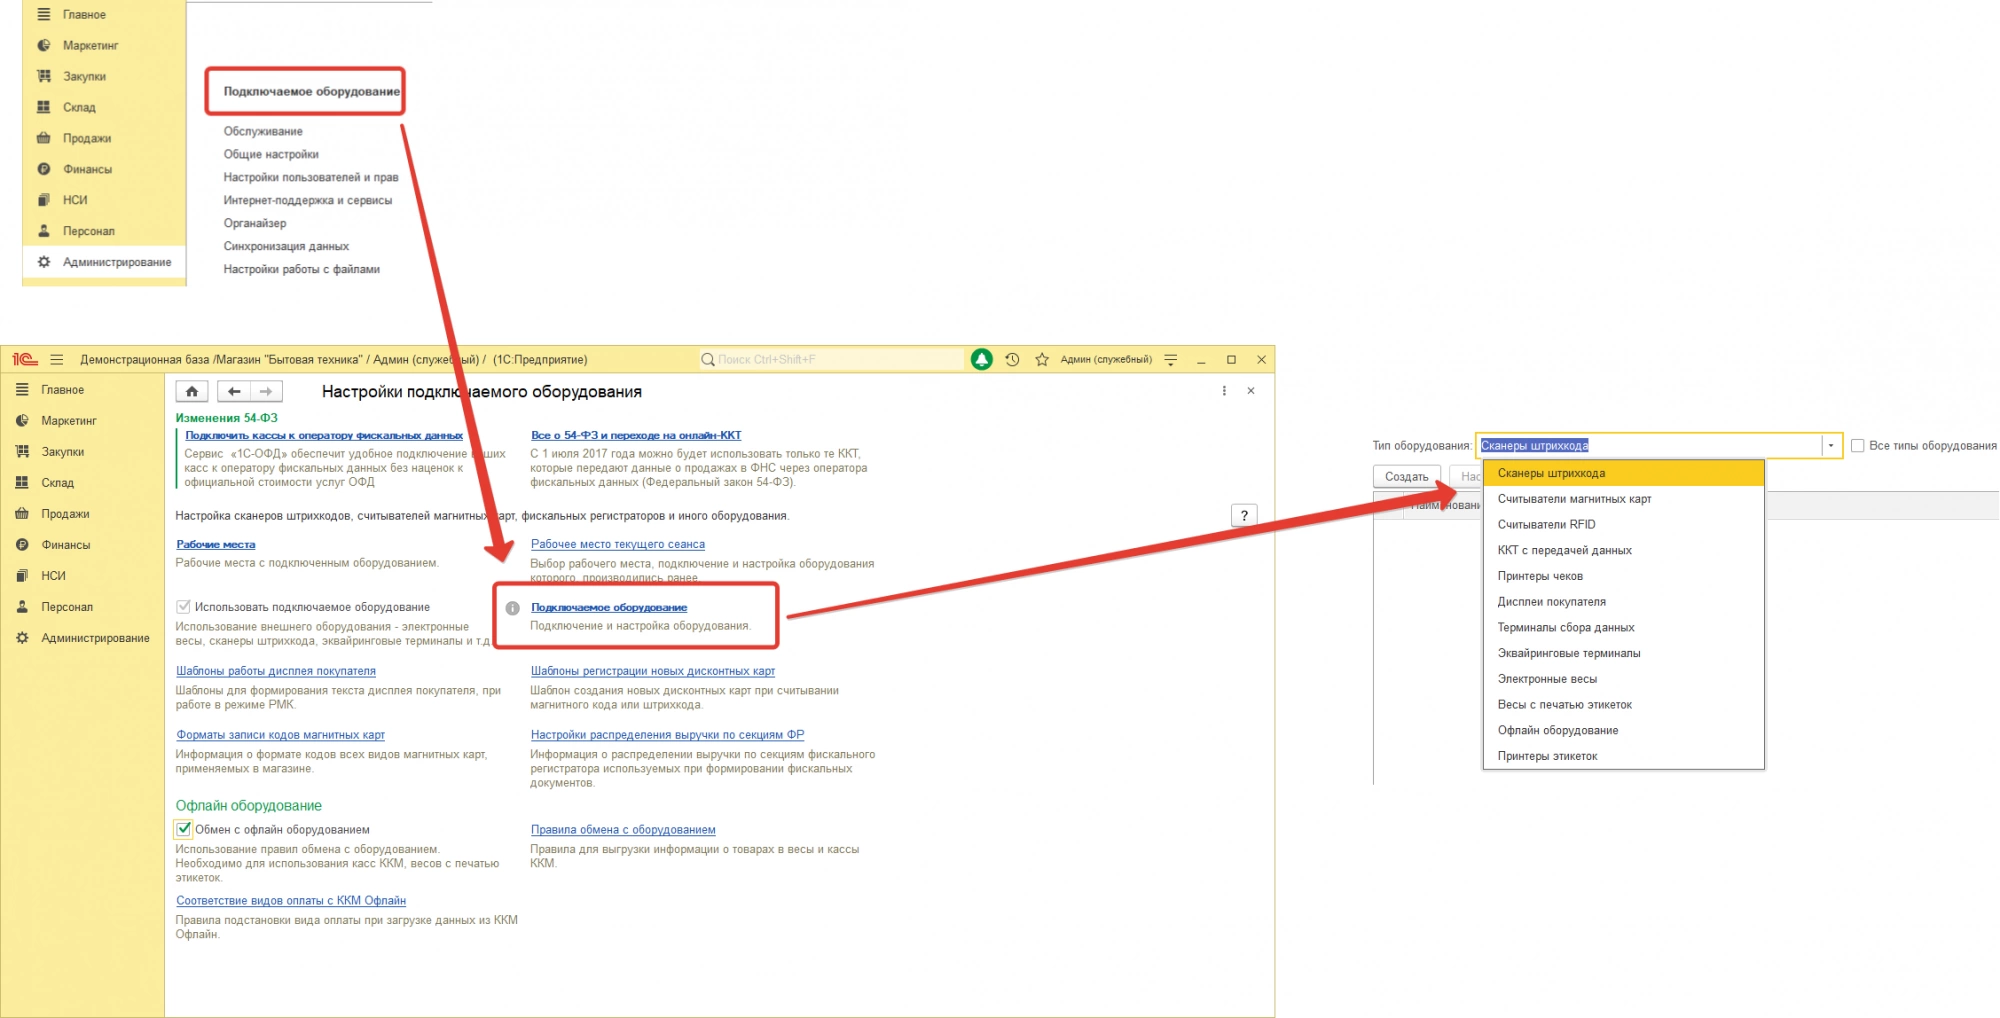Open Настройки работы с файлами menu item
This screenshot has width=2000, height=1018.
tap(302, 269)
